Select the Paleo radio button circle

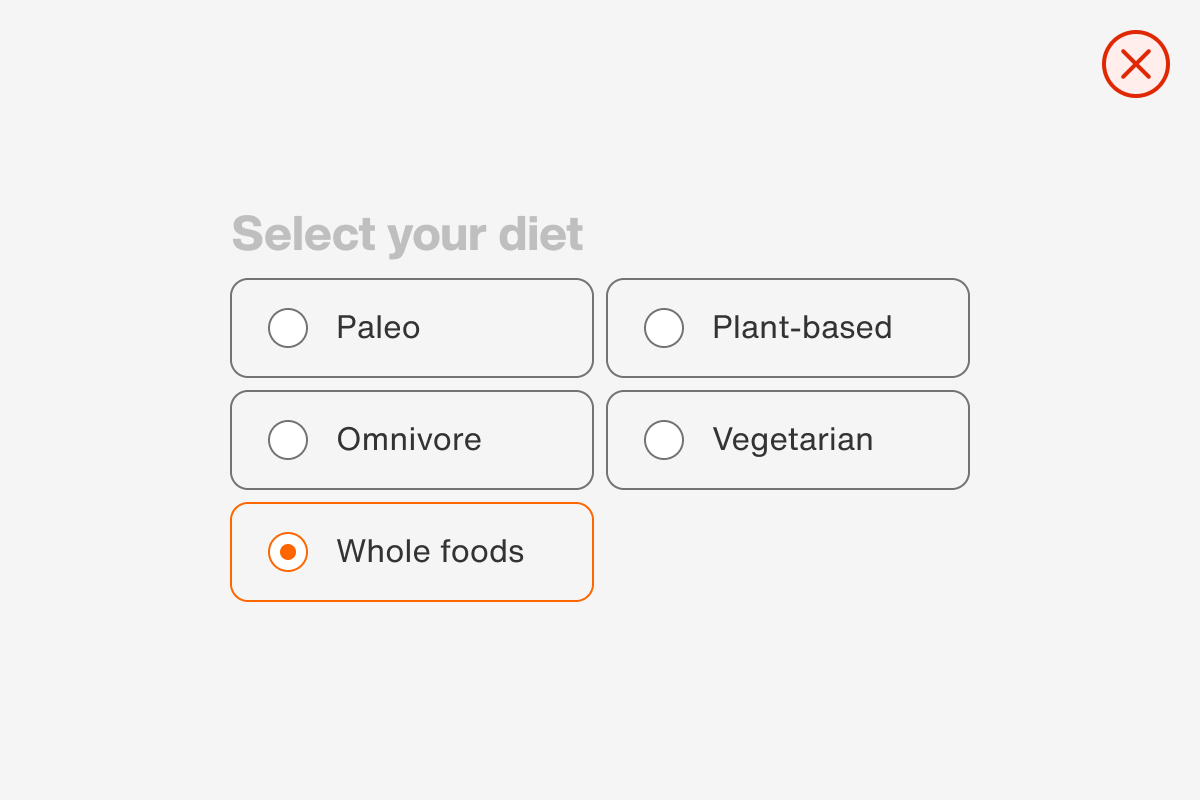pos(288,328)
